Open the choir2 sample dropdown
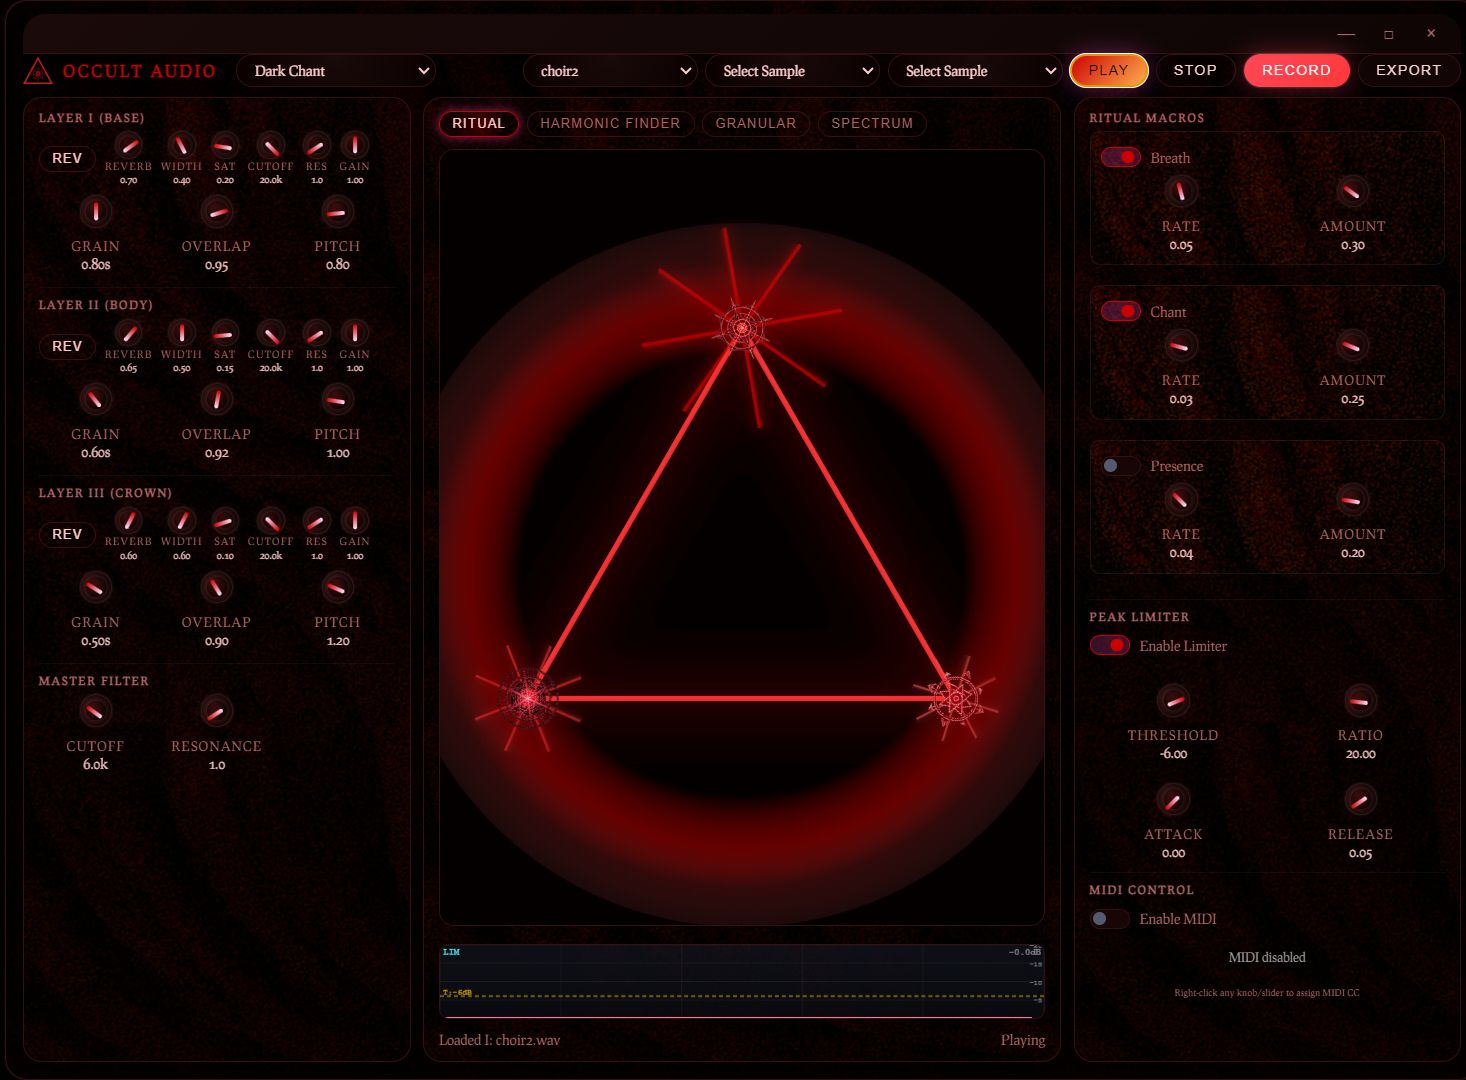 pyautogui.click(x=610, y=70)
